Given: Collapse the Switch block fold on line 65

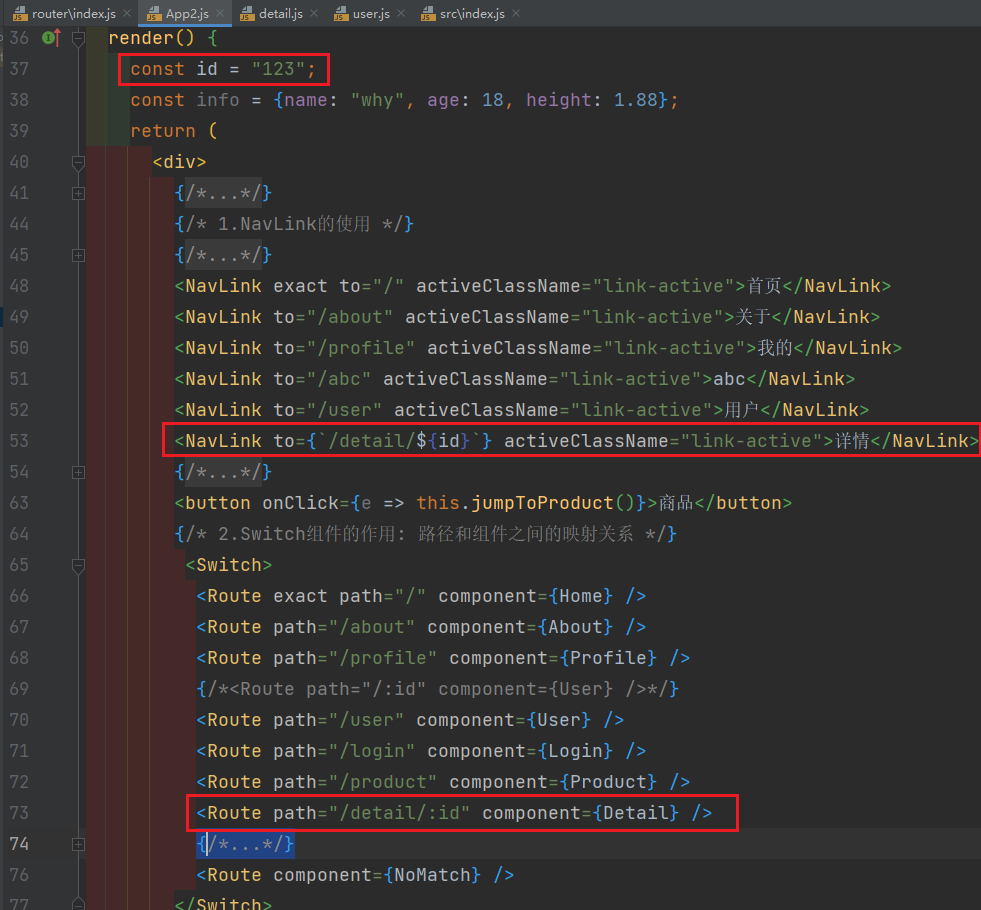Looking at the screenshot, I should pos(78,565).
